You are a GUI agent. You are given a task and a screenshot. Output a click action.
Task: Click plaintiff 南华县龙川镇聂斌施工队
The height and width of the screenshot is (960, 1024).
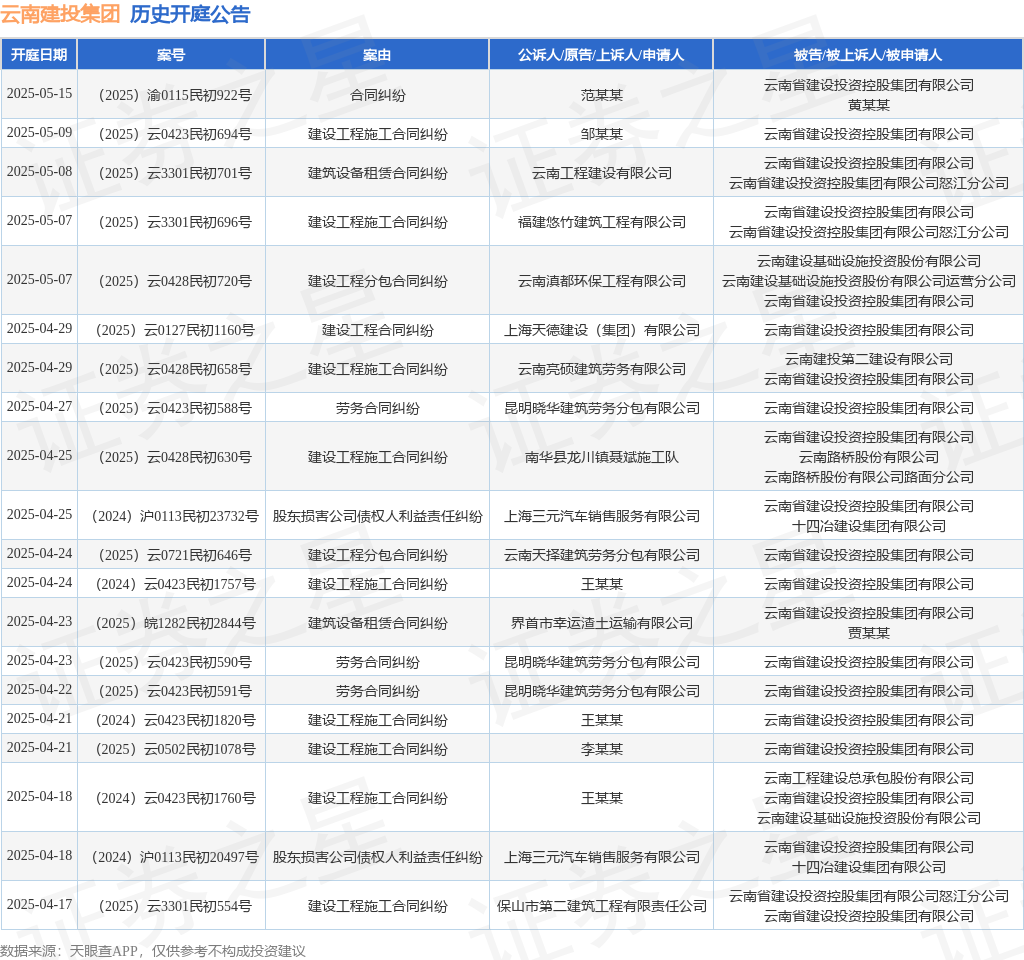coord(601,458)
